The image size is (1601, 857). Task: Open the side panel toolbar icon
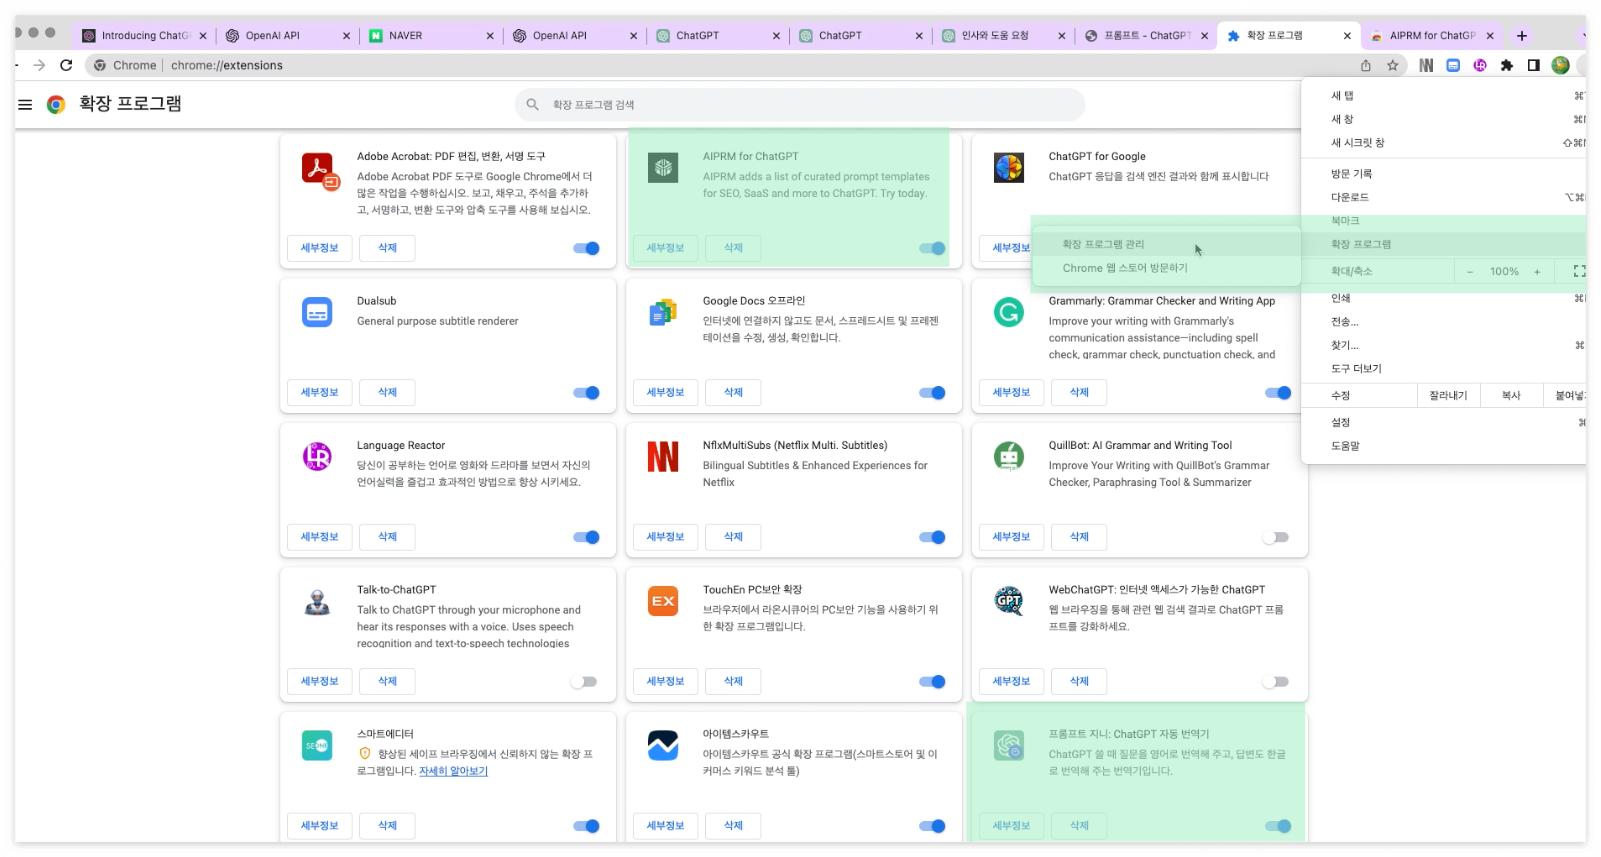(1533, 65)
